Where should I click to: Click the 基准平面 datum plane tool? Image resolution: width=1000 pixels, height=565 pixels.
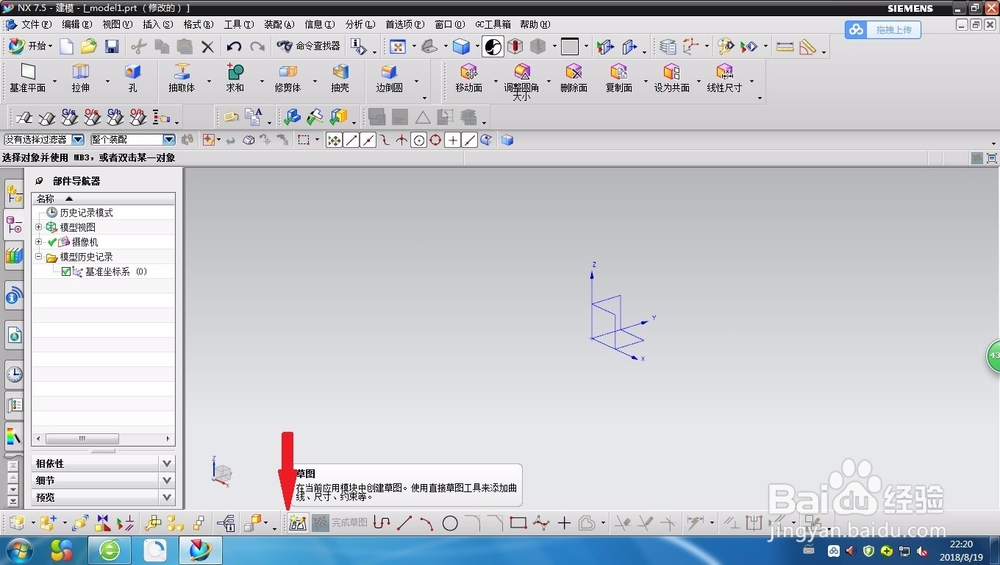click(x=27, y=78)
